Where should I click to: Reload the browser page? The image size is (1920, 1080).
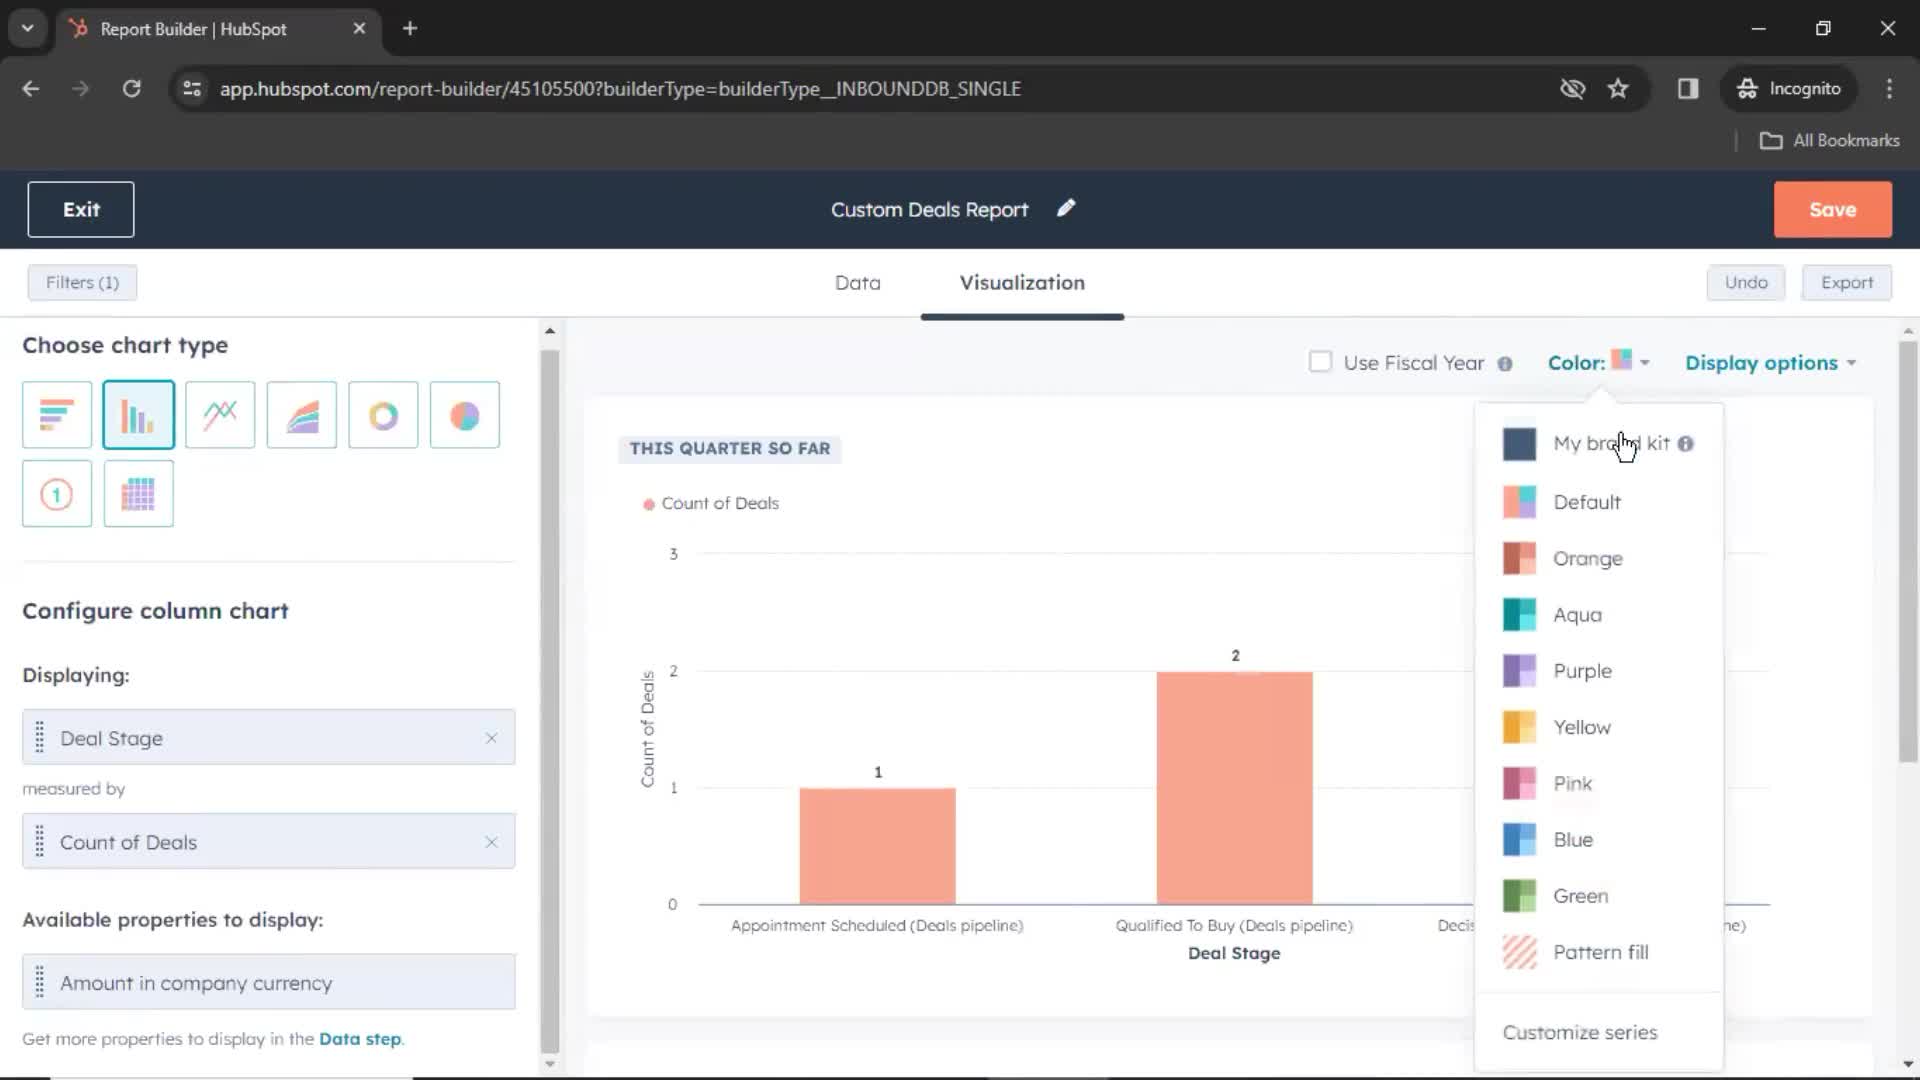[131, 89]
